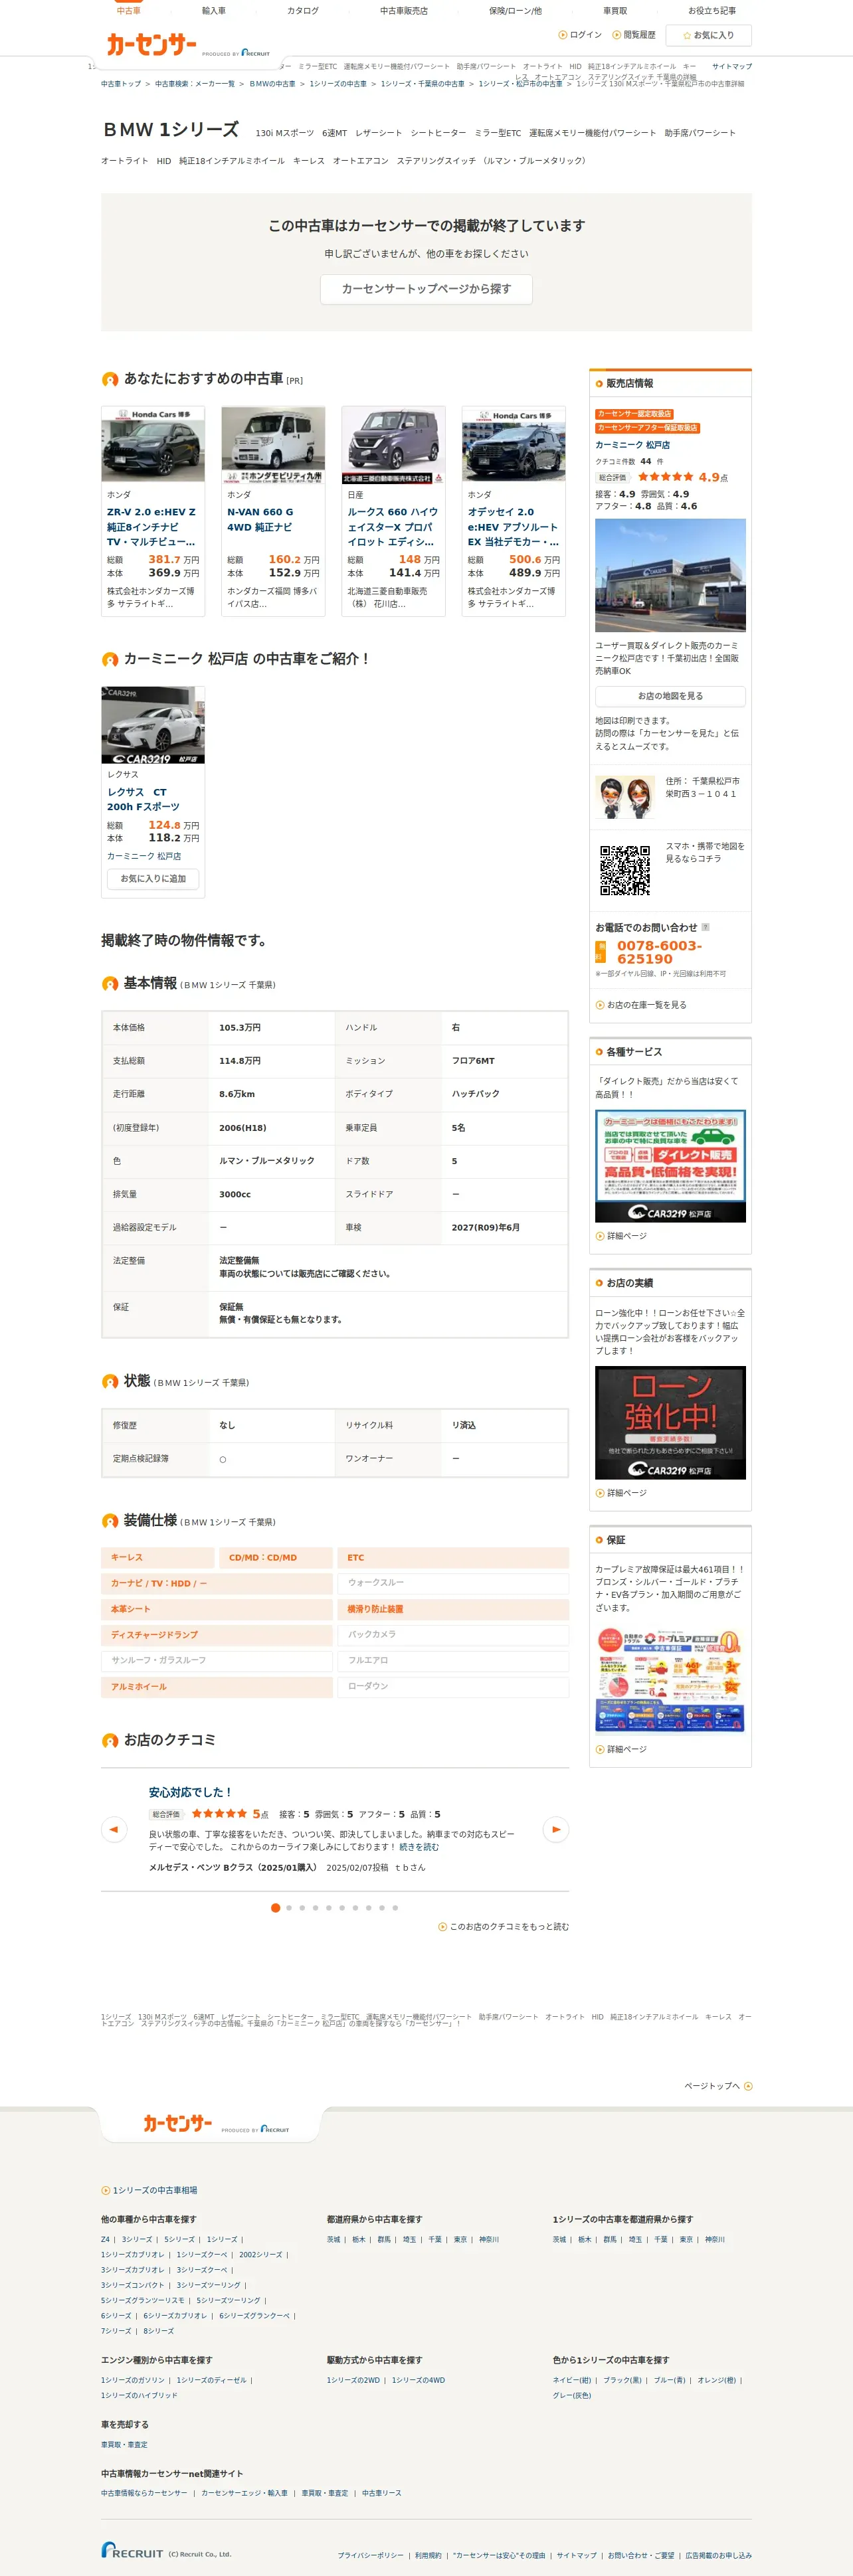Click the カープレミア warranty banner image
This screenshot has width=853, height=2576.
(670, 1679)
